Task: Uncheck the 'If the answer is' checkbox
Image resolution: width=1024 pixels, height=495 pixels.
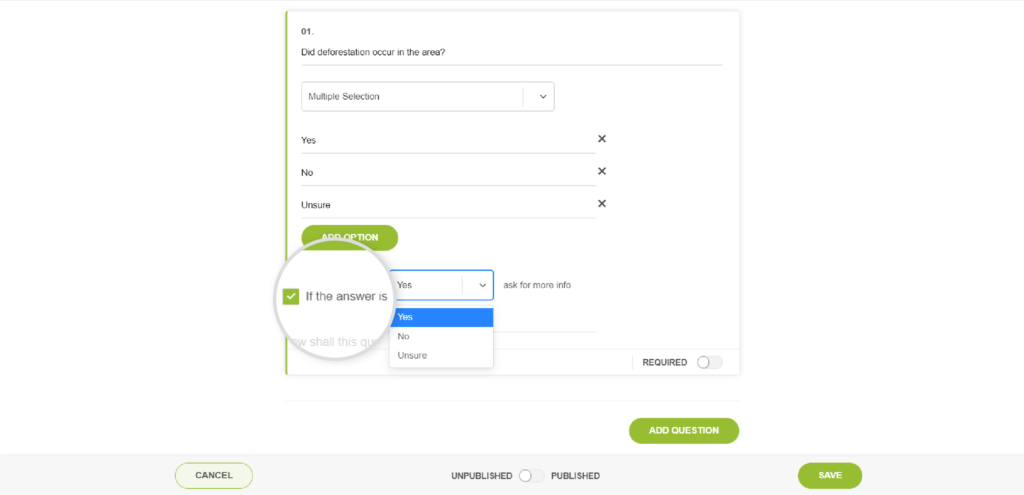Action: click(291, 296)
